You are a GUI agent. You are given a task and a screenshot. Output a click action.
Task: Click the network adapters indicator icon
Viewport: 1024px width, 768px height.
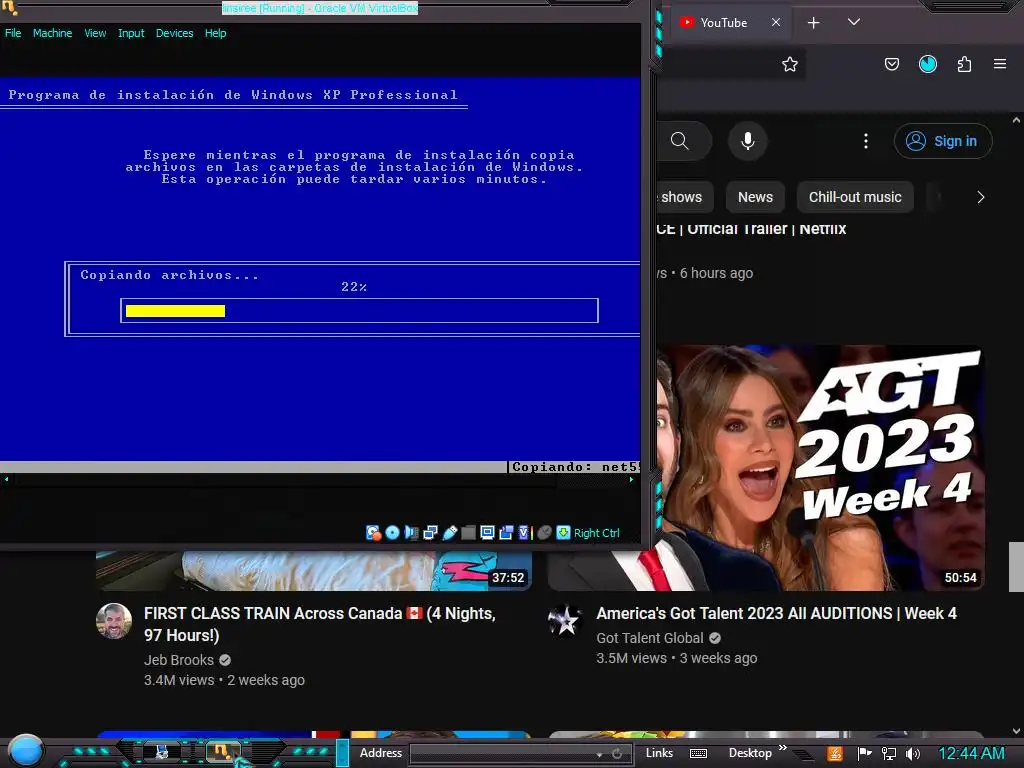(x=430, y=533)
